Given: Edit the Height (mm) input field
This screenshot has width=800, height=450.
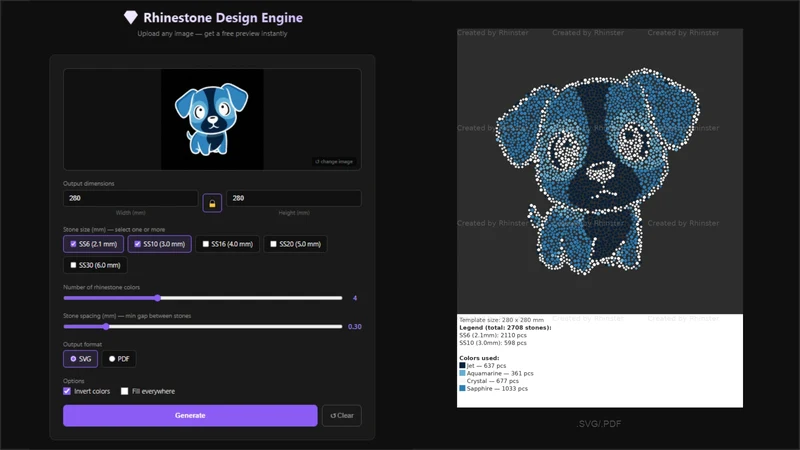Looking at the screenshot, I should (294, 198).
